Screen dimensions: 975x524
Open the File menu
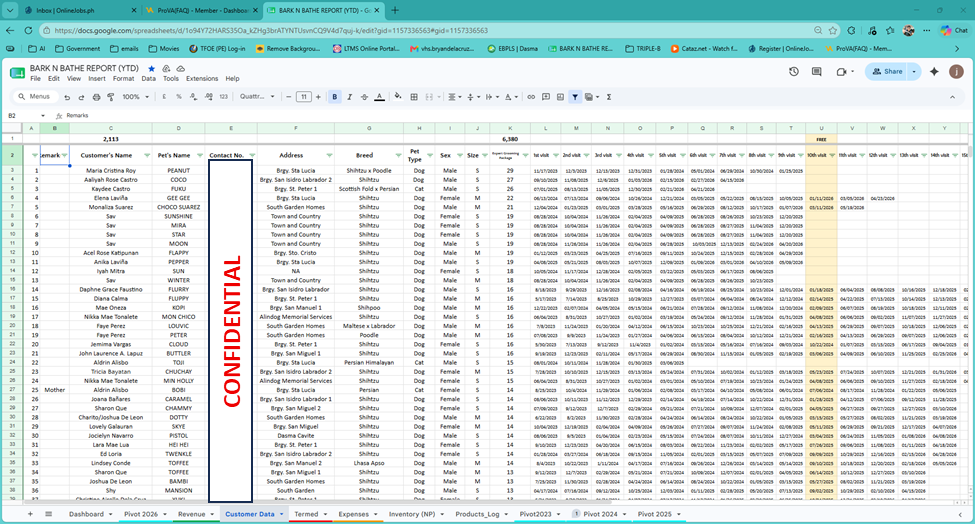pyautogui.click(x=35, y=79)
